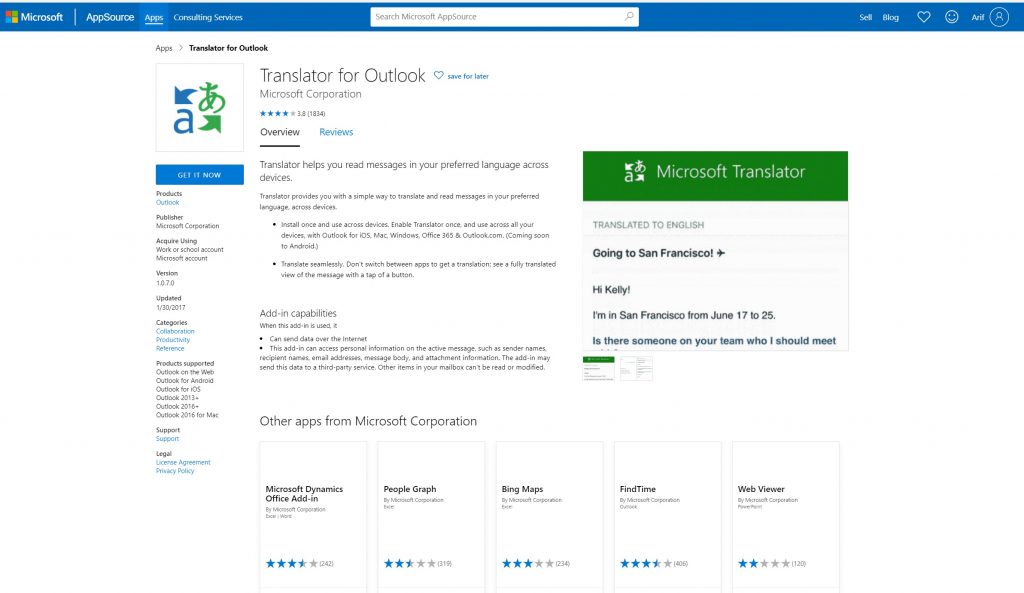Click the 3.8 star rating of Translator
This screenshot has height=593, width=1024.
coord(292,114)
